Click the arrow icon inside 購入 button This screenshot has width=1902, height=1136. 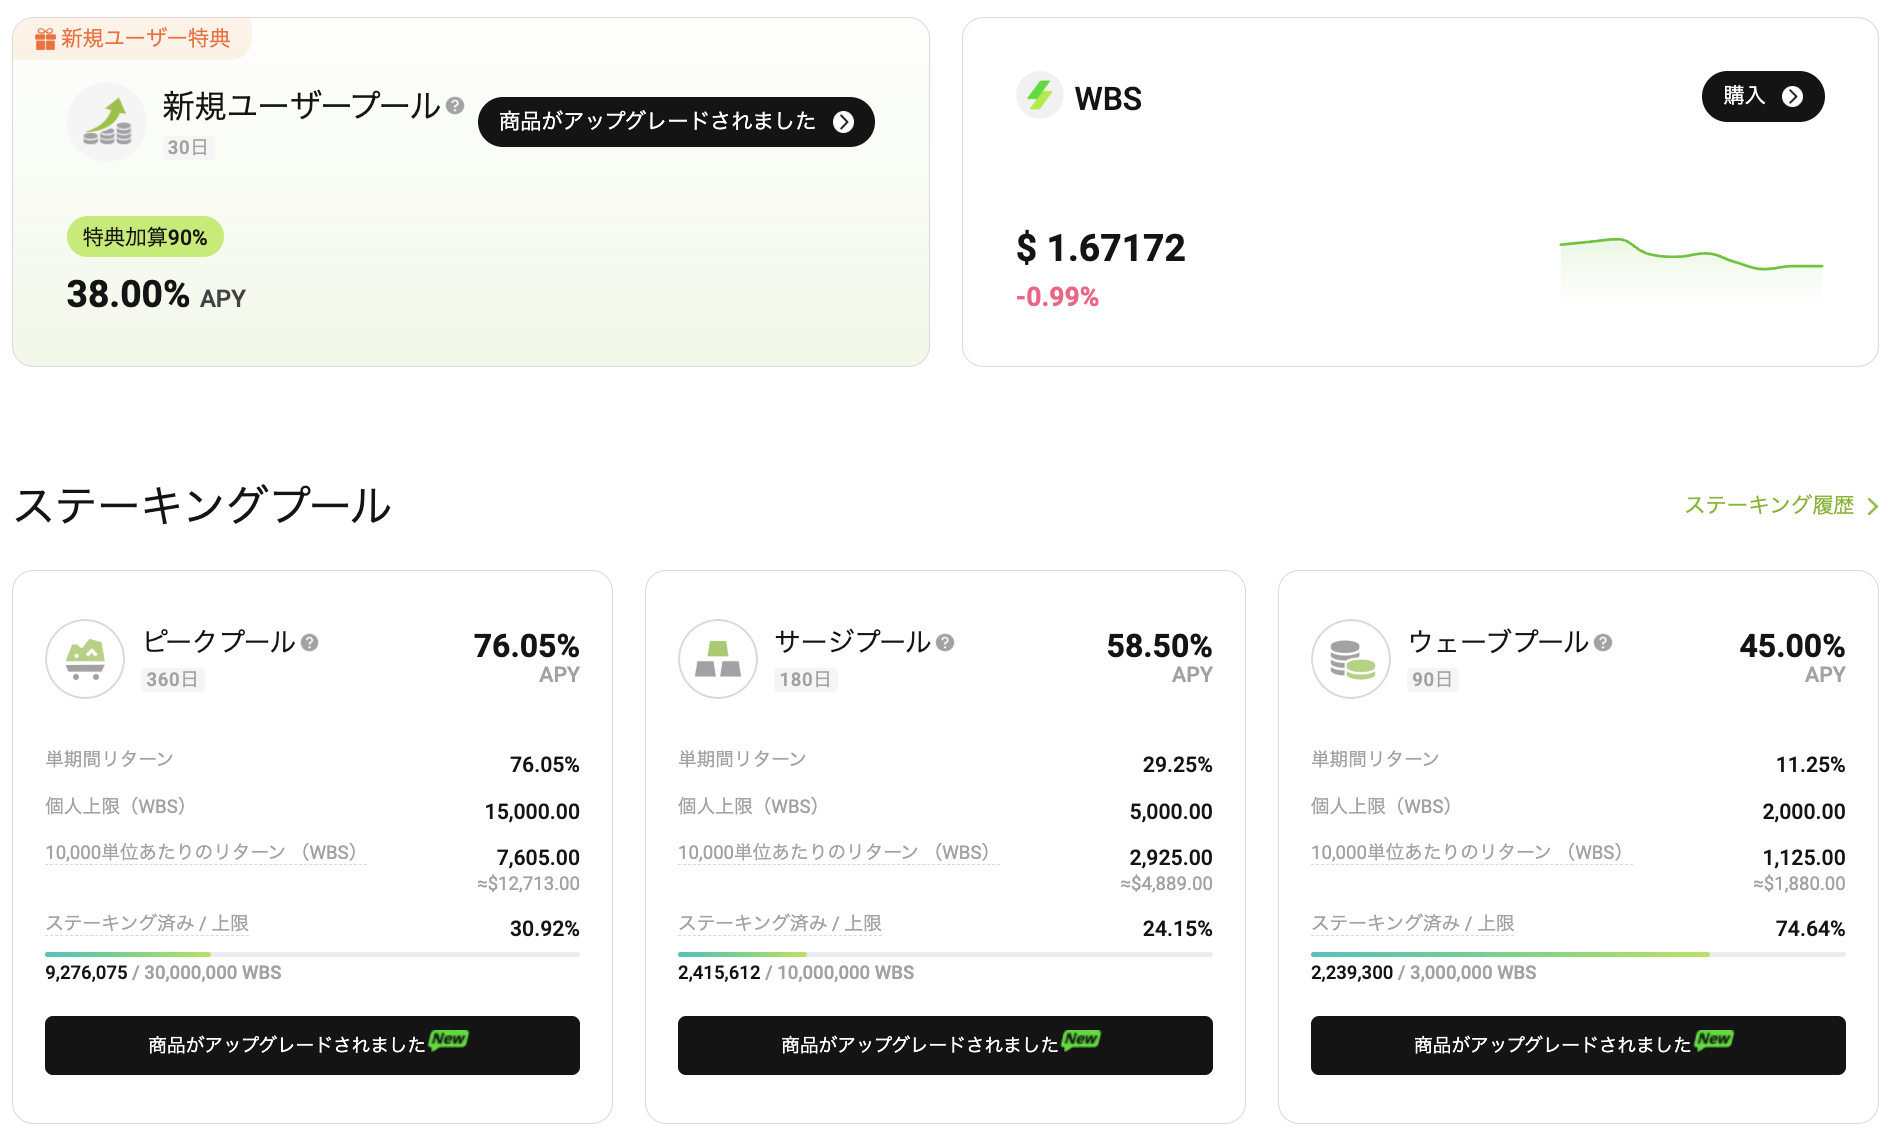coord(1793,97)
